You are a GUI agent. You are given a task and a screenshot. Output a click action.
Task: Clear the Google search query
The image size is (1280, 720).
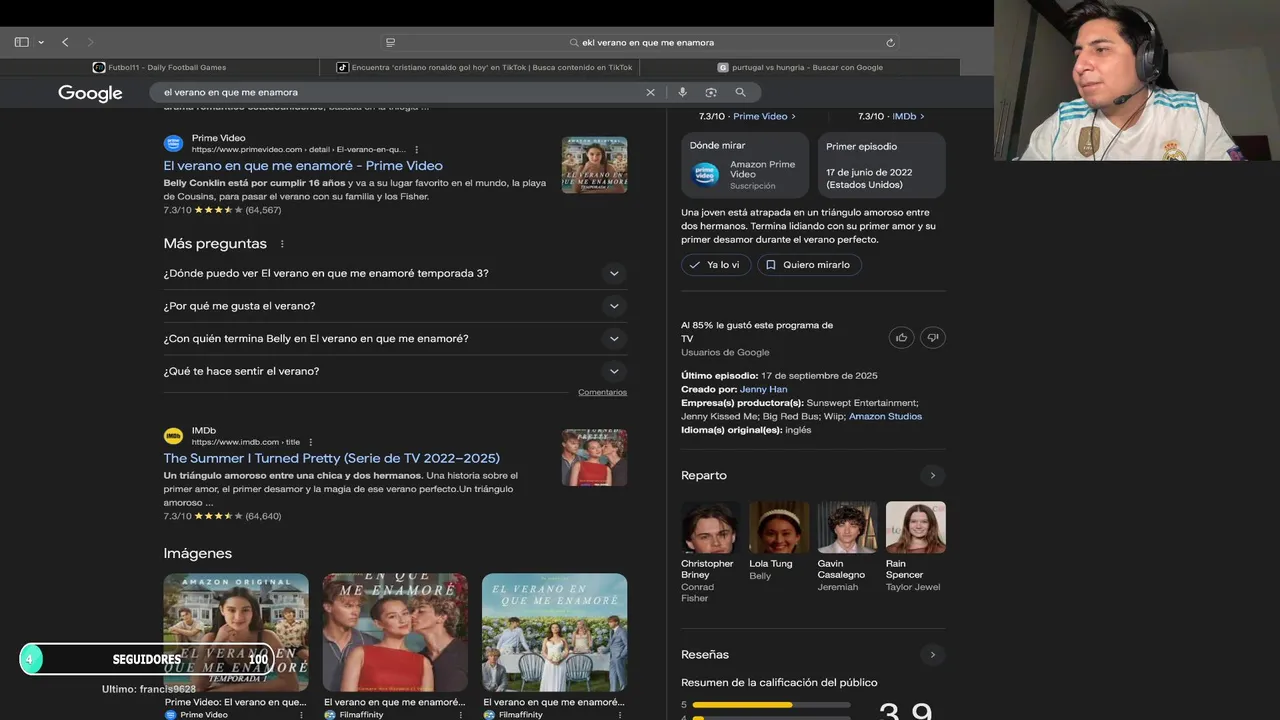coord(650,92)
